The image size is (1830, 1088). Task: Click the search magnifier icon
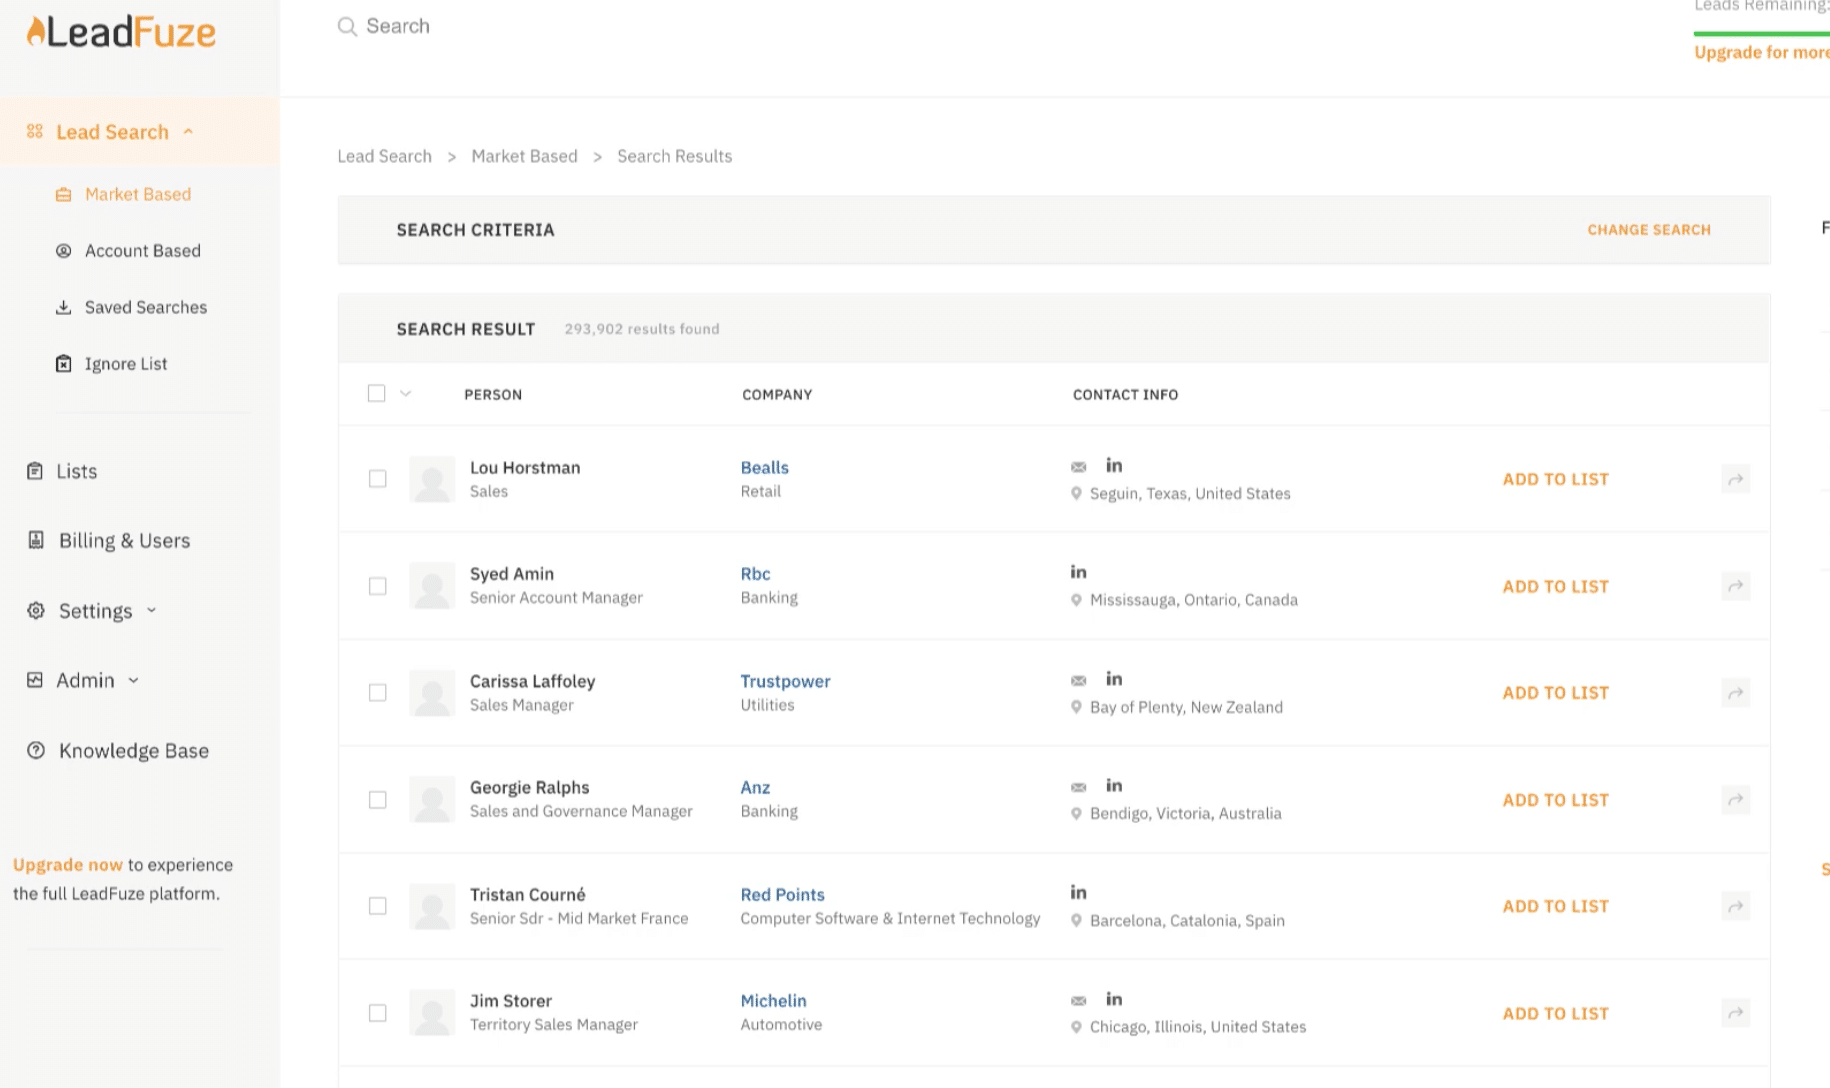point(347,26)
